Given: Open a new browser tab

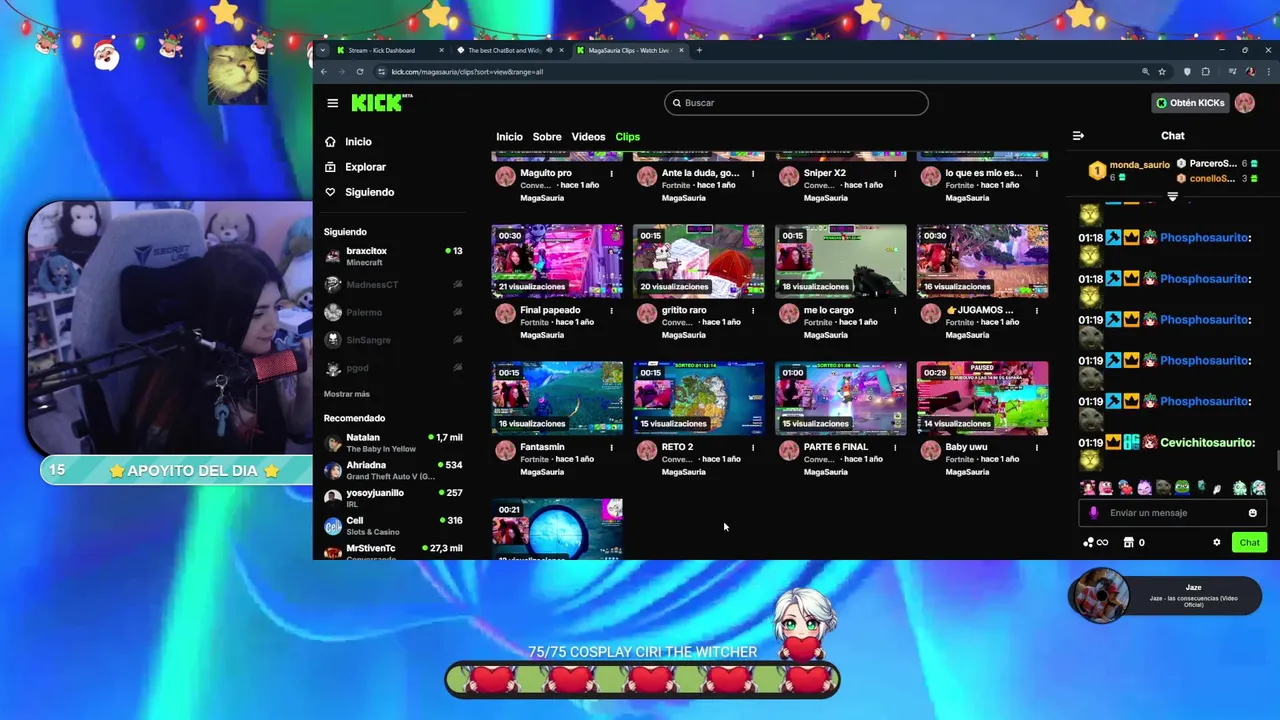Looking at the screenshot, I should [699, 50].
